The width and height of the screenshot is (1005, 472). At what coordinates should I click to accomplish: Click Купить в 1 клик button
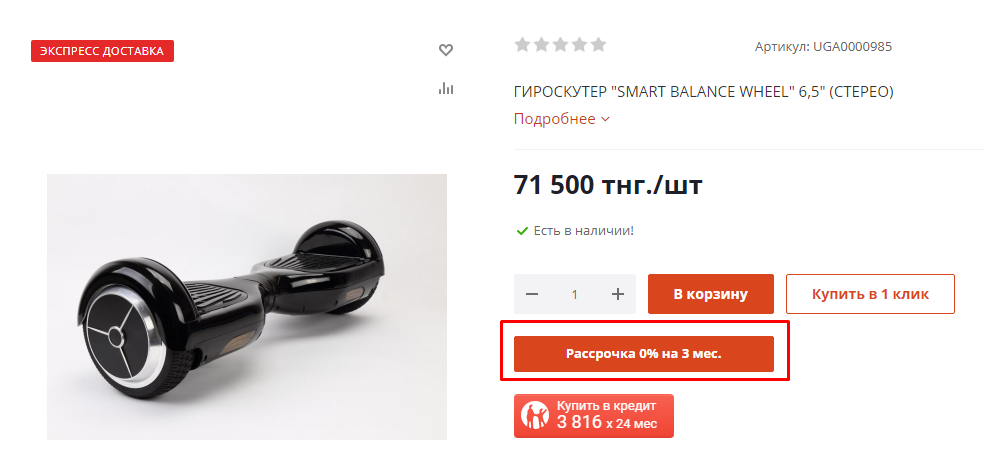point(870,294)
